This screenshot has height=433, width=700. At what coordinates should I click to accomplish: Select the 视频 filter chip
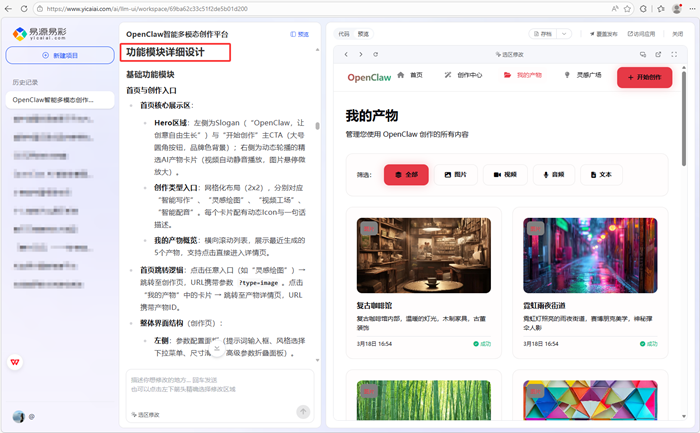505,174
